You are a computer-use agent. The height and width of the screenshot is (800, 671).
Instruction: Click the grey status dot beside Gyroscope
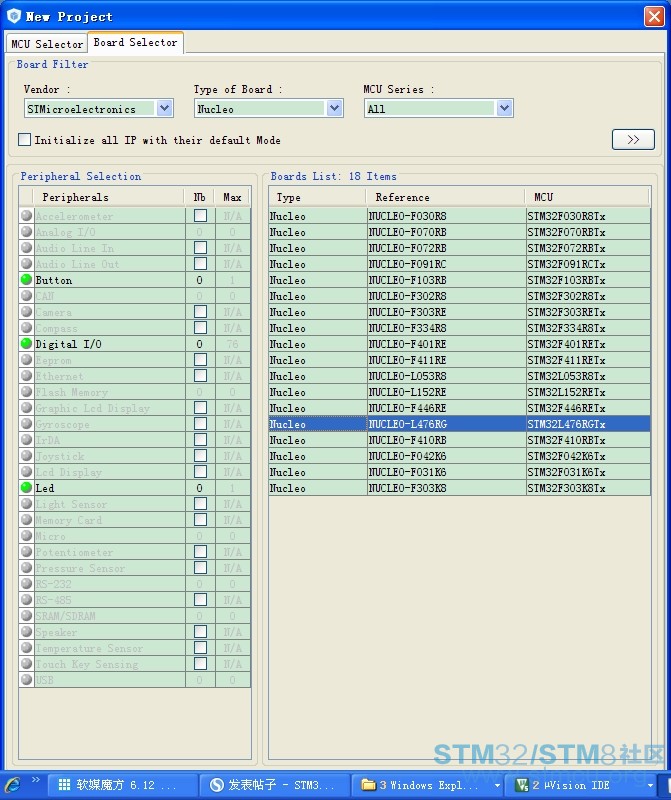pos(26,423)
